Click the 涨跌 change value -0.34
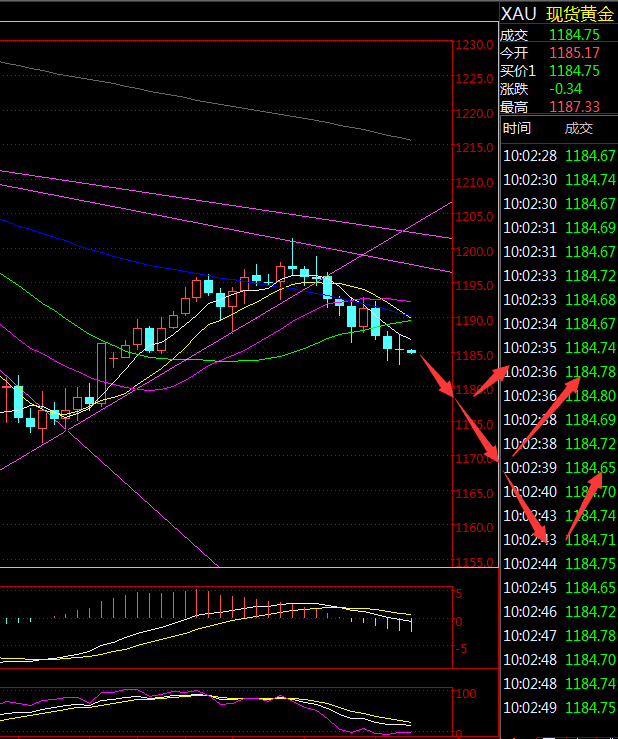618x739 pixels. coord(566,89)
